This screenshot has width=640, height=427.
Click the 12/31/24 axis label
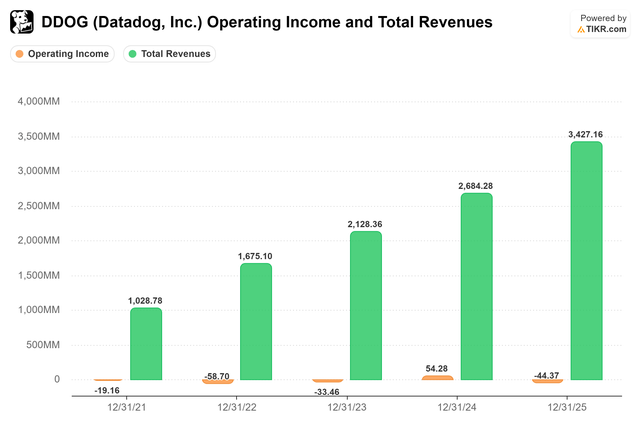point(457,407)
